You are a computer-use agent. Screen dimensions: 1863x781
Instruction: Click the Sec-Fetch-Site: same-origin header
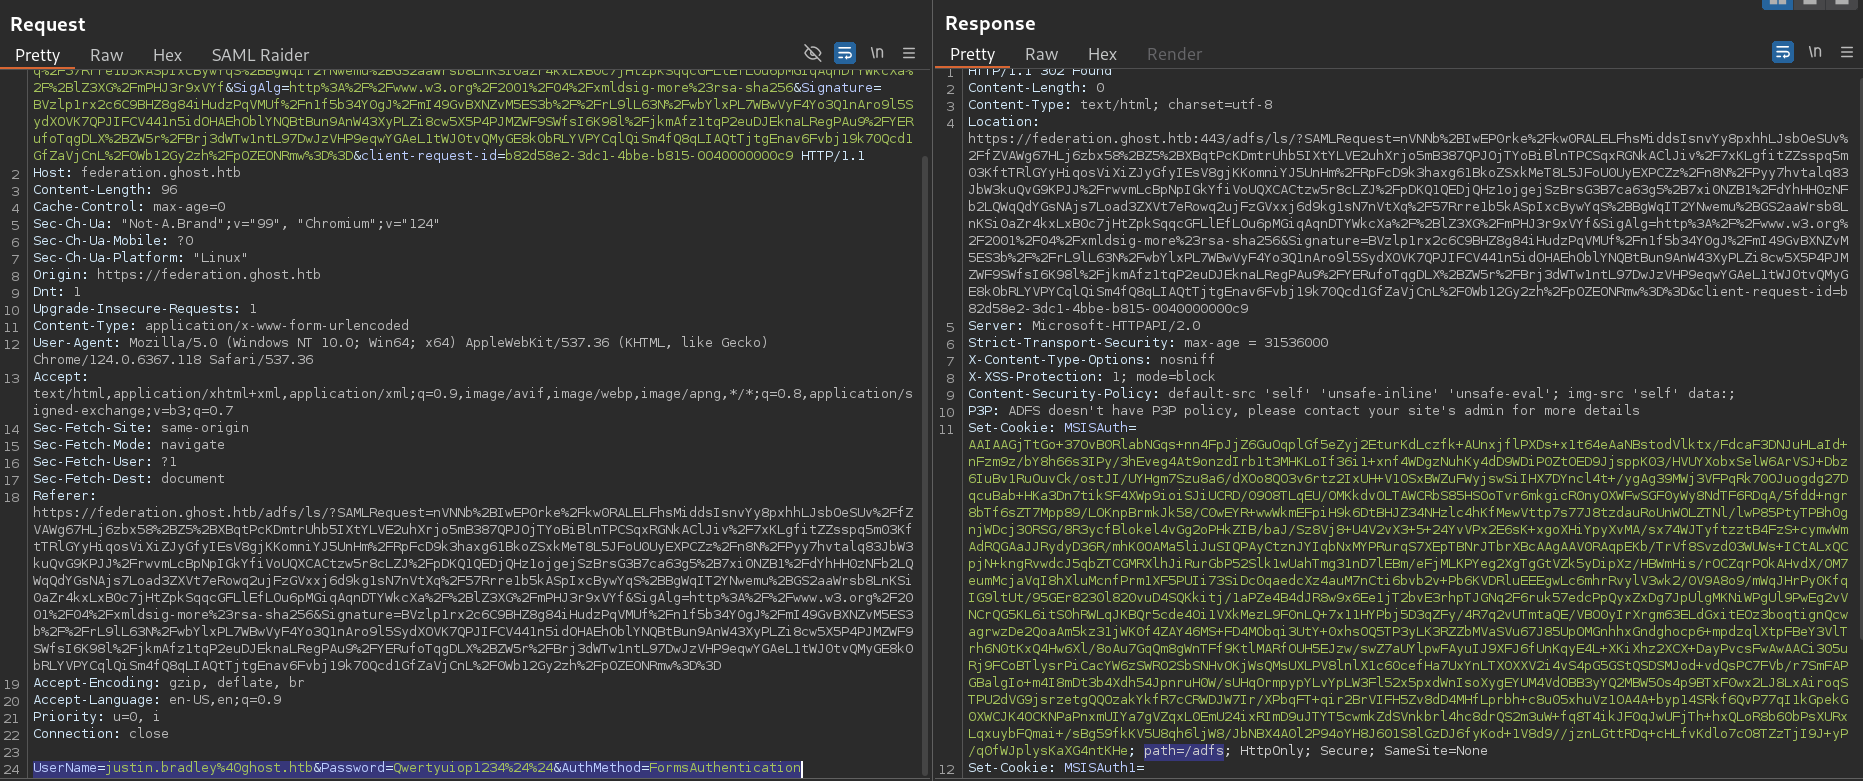tap(141, 427)
